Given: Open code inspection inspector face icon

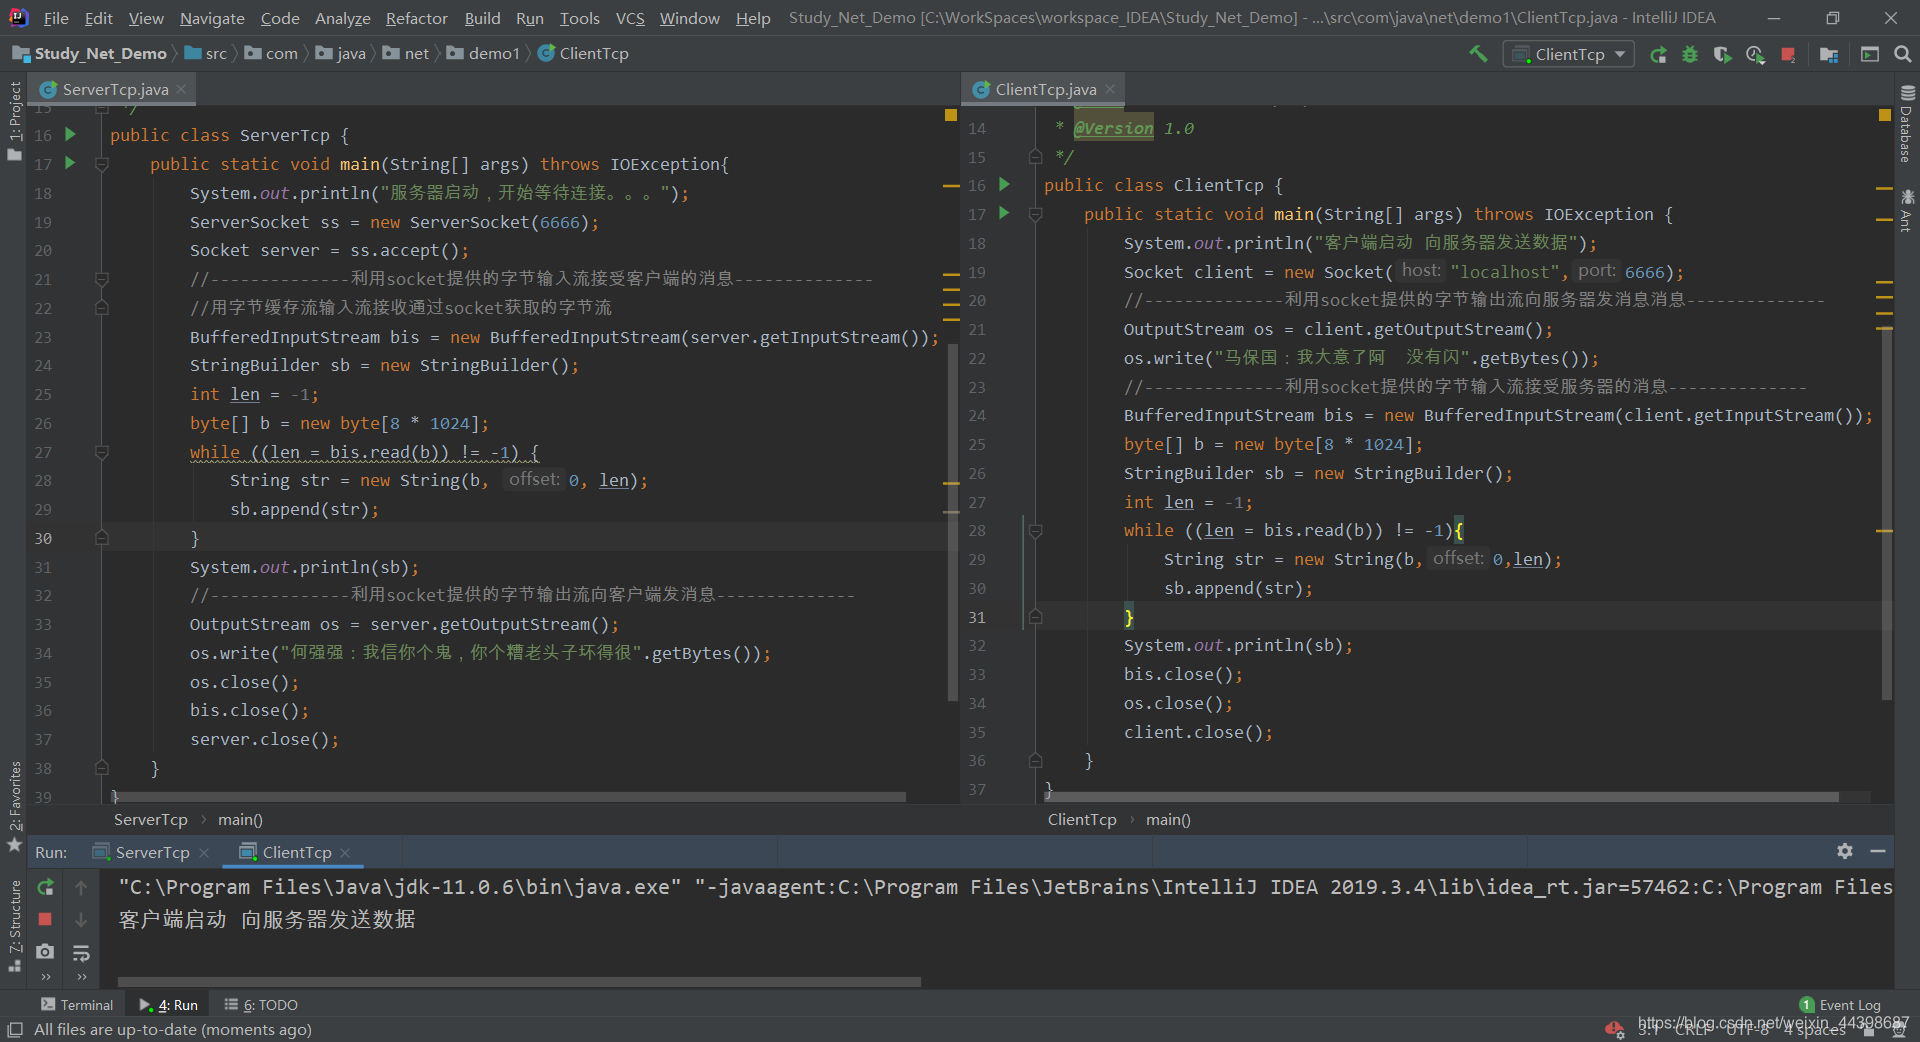Looking at the screenshot, I should tap(1897, 1030).
